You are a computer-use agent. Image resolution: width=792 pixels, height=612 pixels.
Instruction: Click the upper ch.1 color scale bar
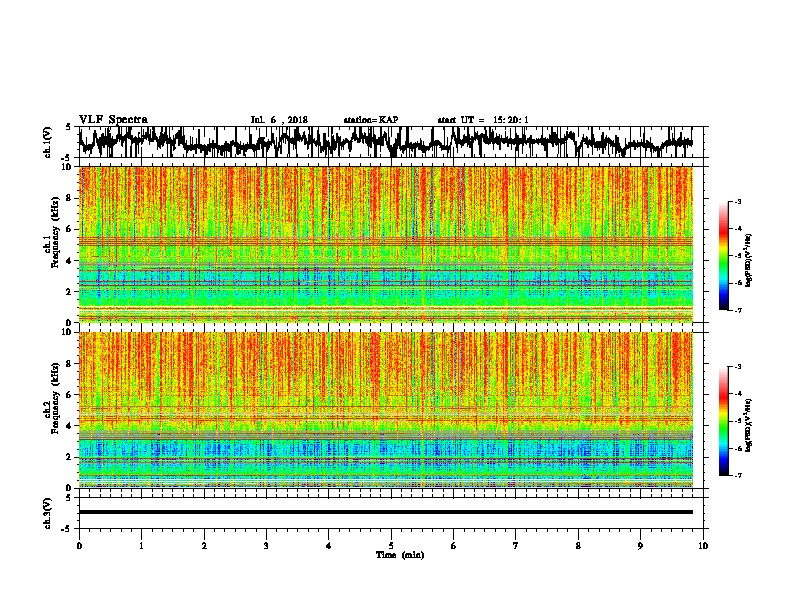(723, 256)
